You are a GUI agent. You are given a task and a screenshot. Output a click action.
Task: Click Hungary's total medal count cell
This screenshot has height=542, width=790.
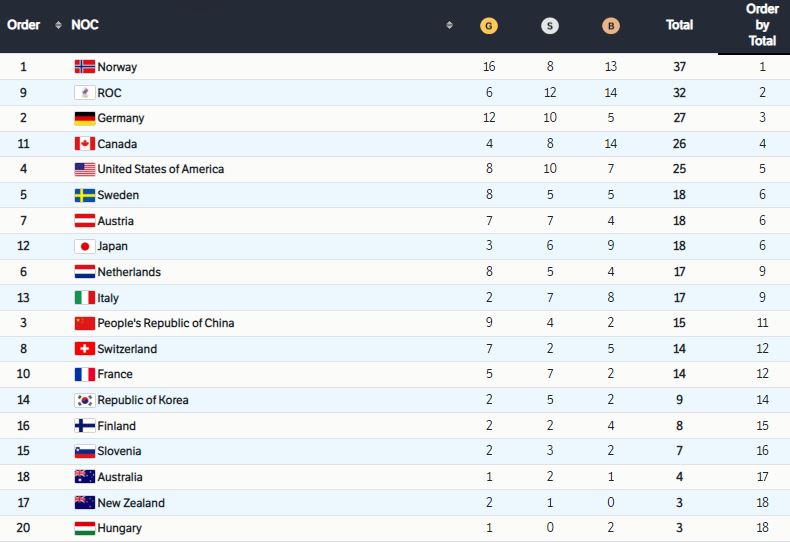click(x=680, y=528)
